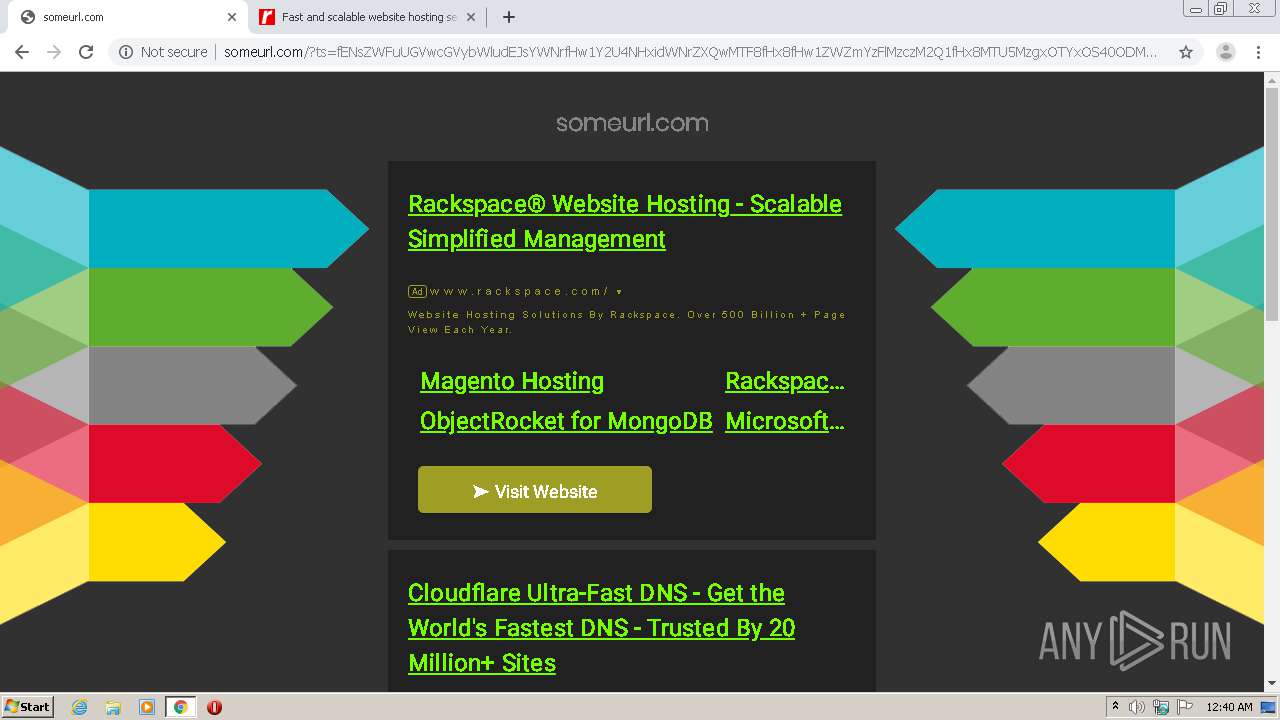Image resolution: width=1280 pixels, height=720 pixels.
Task: Close the someurl.com tab
Action: pos(232,17)
